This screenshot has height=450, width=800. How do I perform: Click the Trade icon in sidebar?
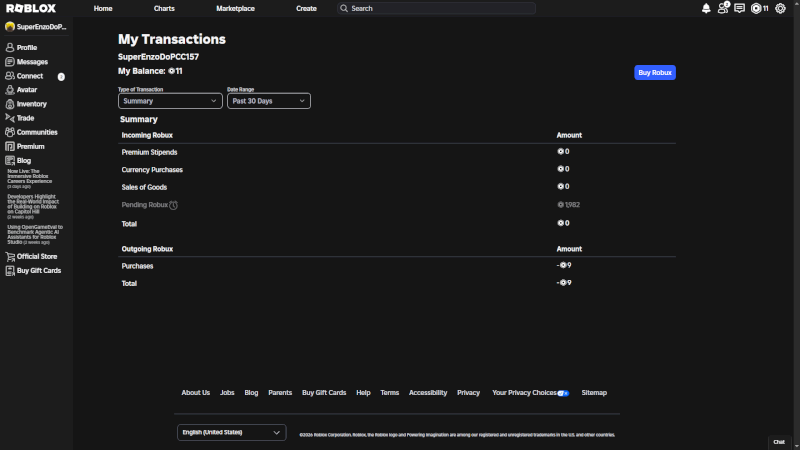pos(10,118)
